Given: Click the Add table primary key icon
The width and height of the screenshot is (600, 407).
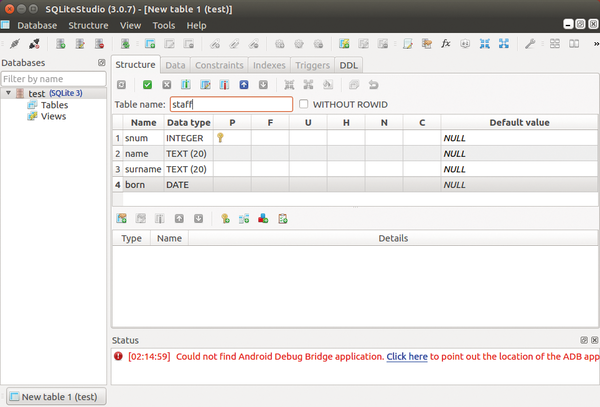Looking at the screenshot, I should 225,218.
